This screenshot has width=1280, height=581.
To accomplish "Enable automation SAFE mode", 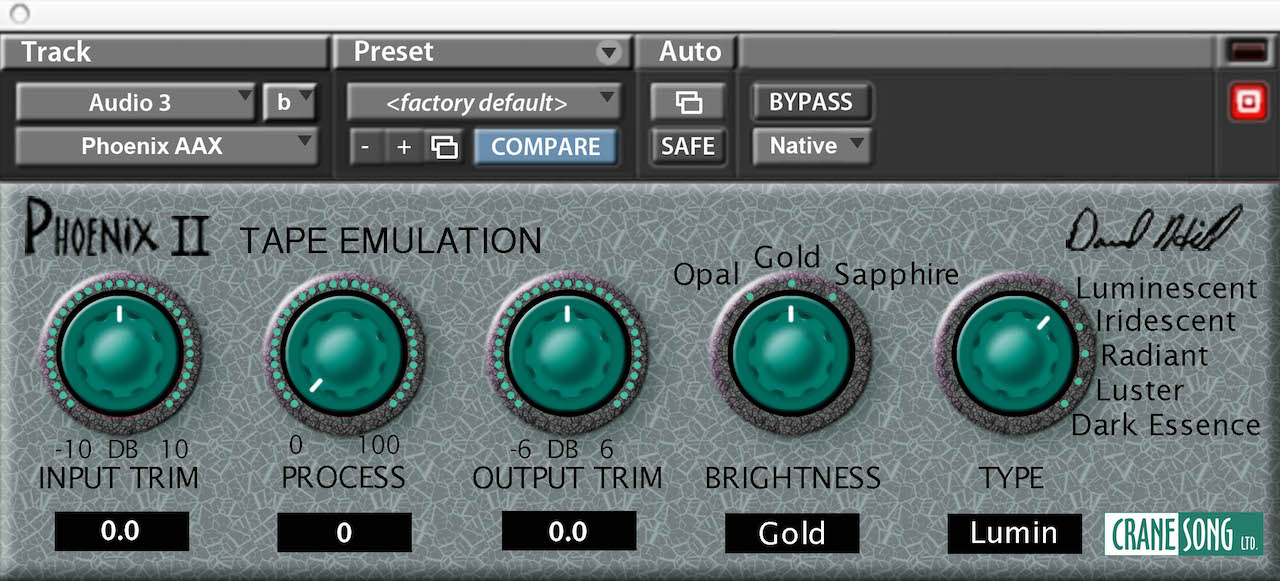I will pyautogui.click(x=688, y=147).
